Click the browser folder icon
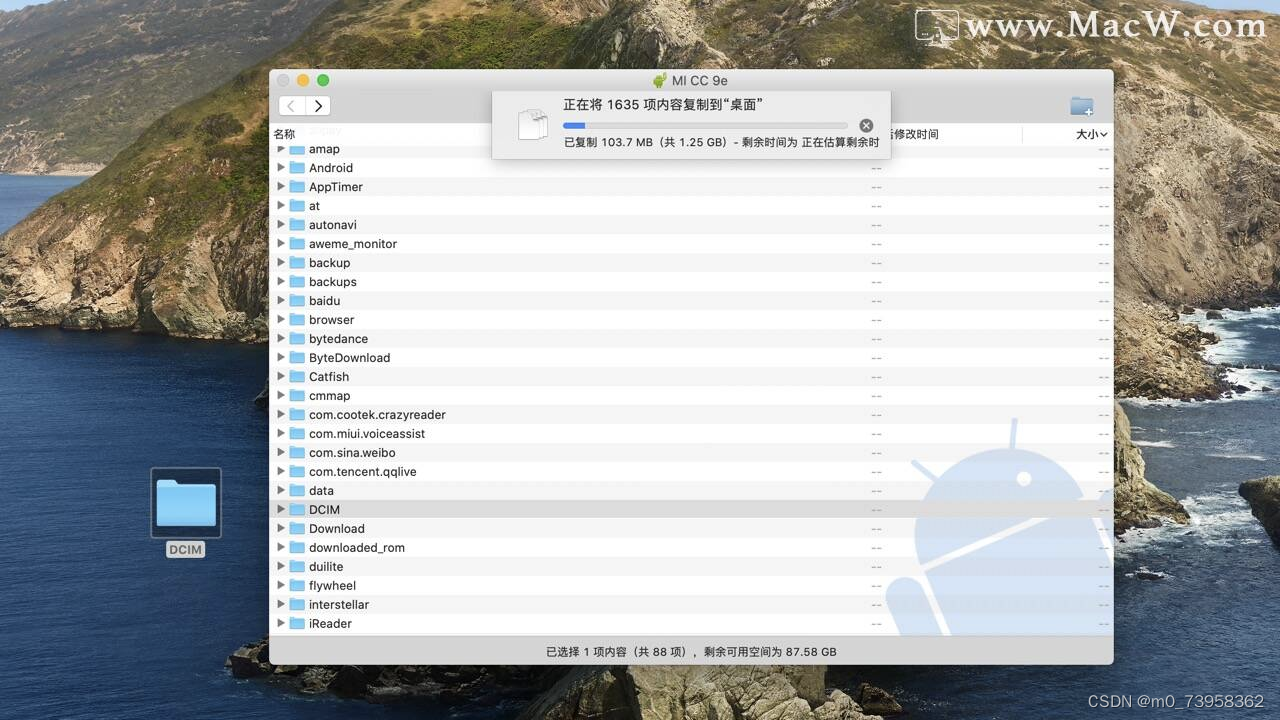1280x720 pixels. tap(297, 320)
